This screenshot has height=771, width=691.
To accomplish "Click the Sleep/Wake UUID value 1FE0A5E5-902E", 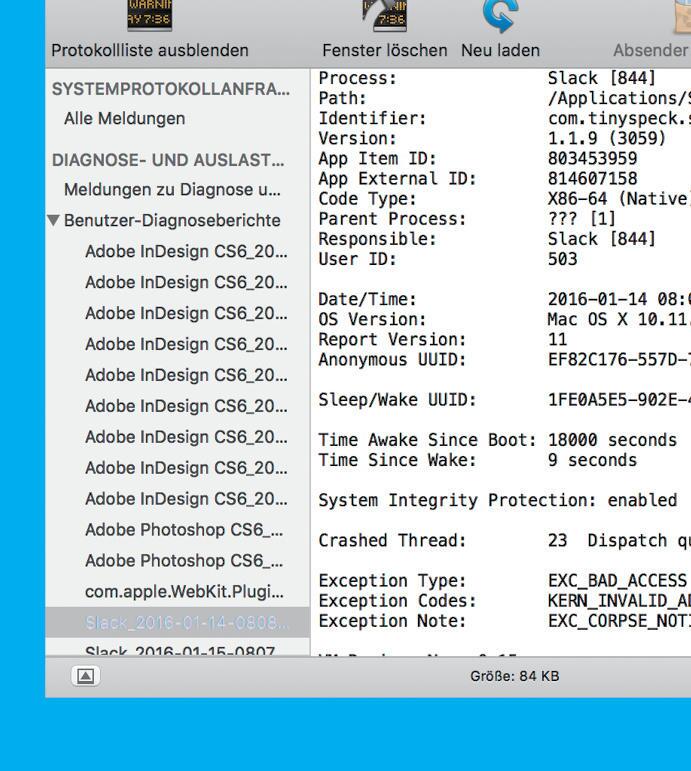I will coord(619,400).
